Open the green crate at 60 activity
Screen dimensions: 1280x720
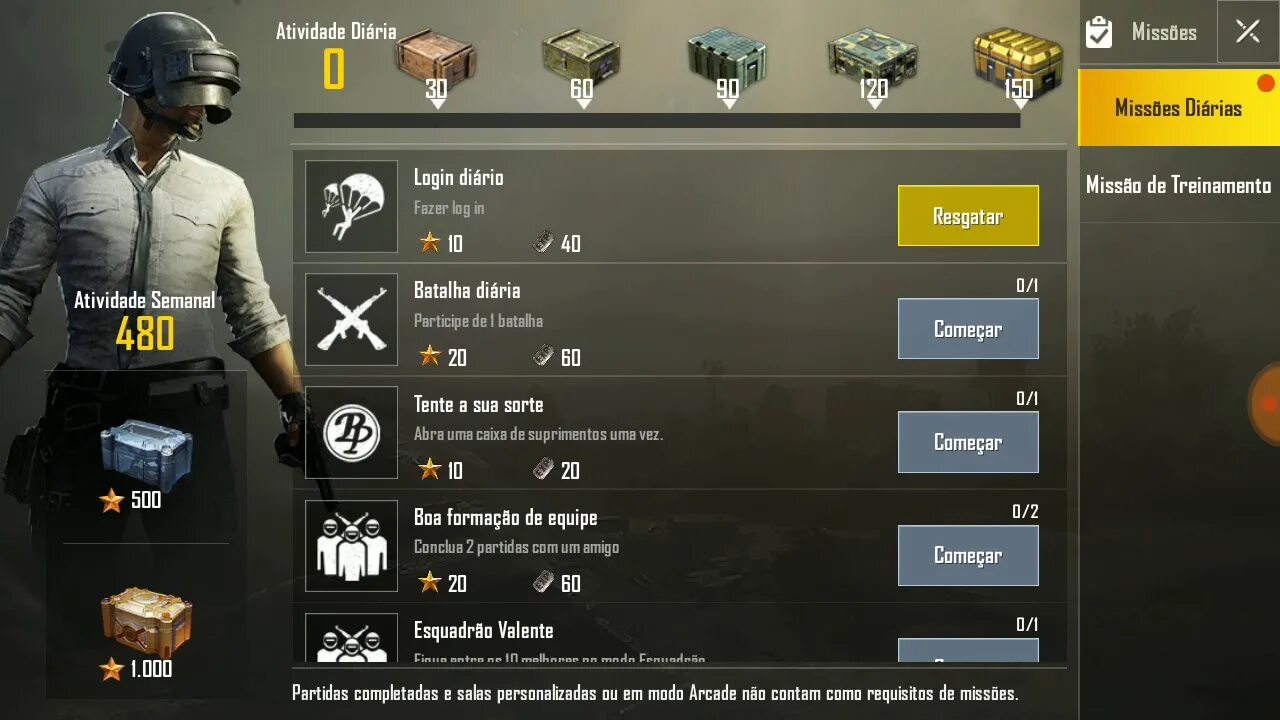(x=581, y=59)
